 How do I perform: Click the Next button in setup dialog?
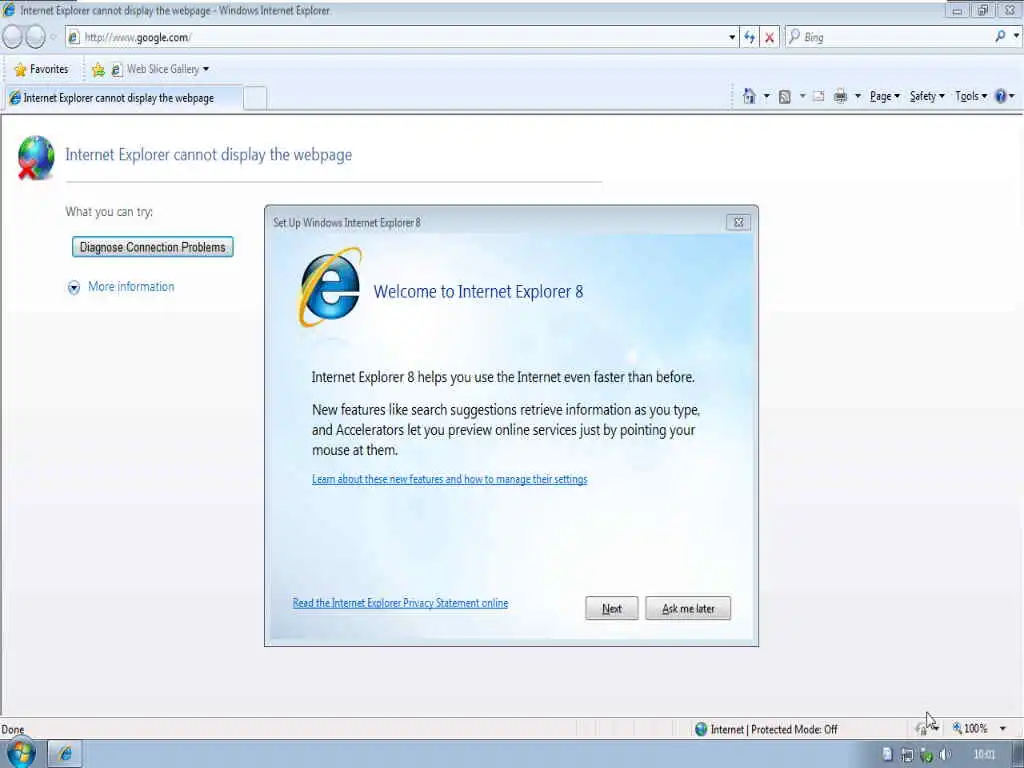[x=611, y=608]
